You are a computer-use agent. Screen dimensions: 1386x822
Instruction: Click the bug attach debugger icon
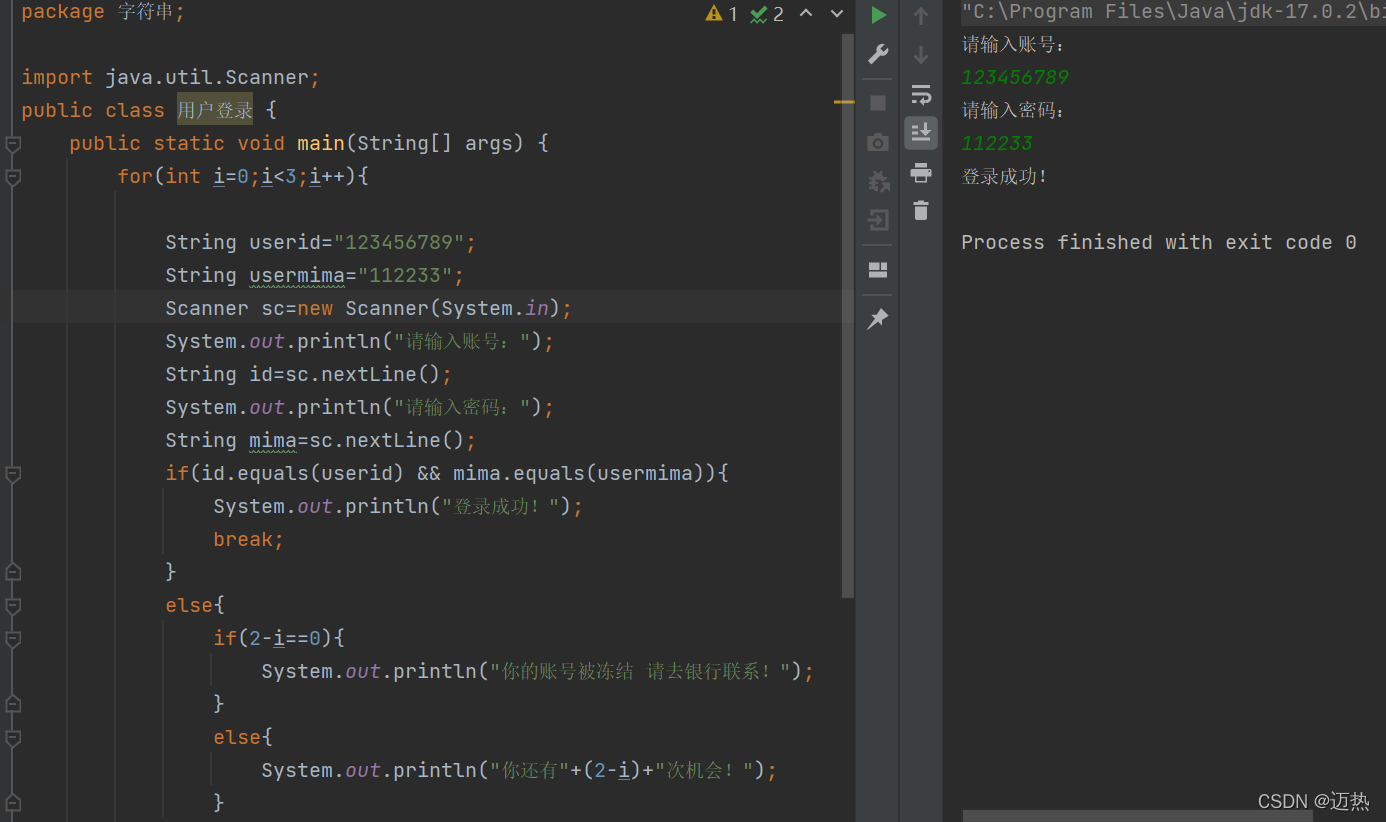pos(878,181)
